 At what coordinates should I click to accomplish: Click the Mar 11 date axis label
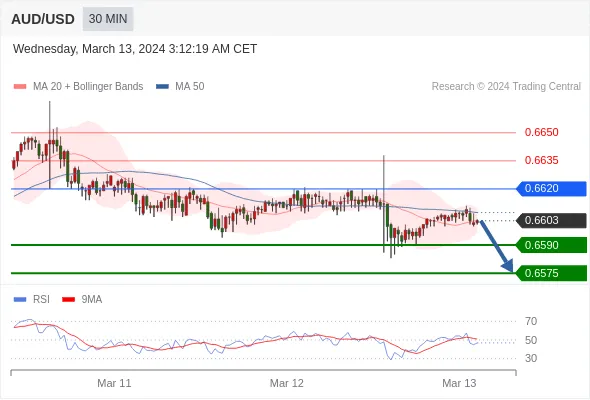coord(114,383)
